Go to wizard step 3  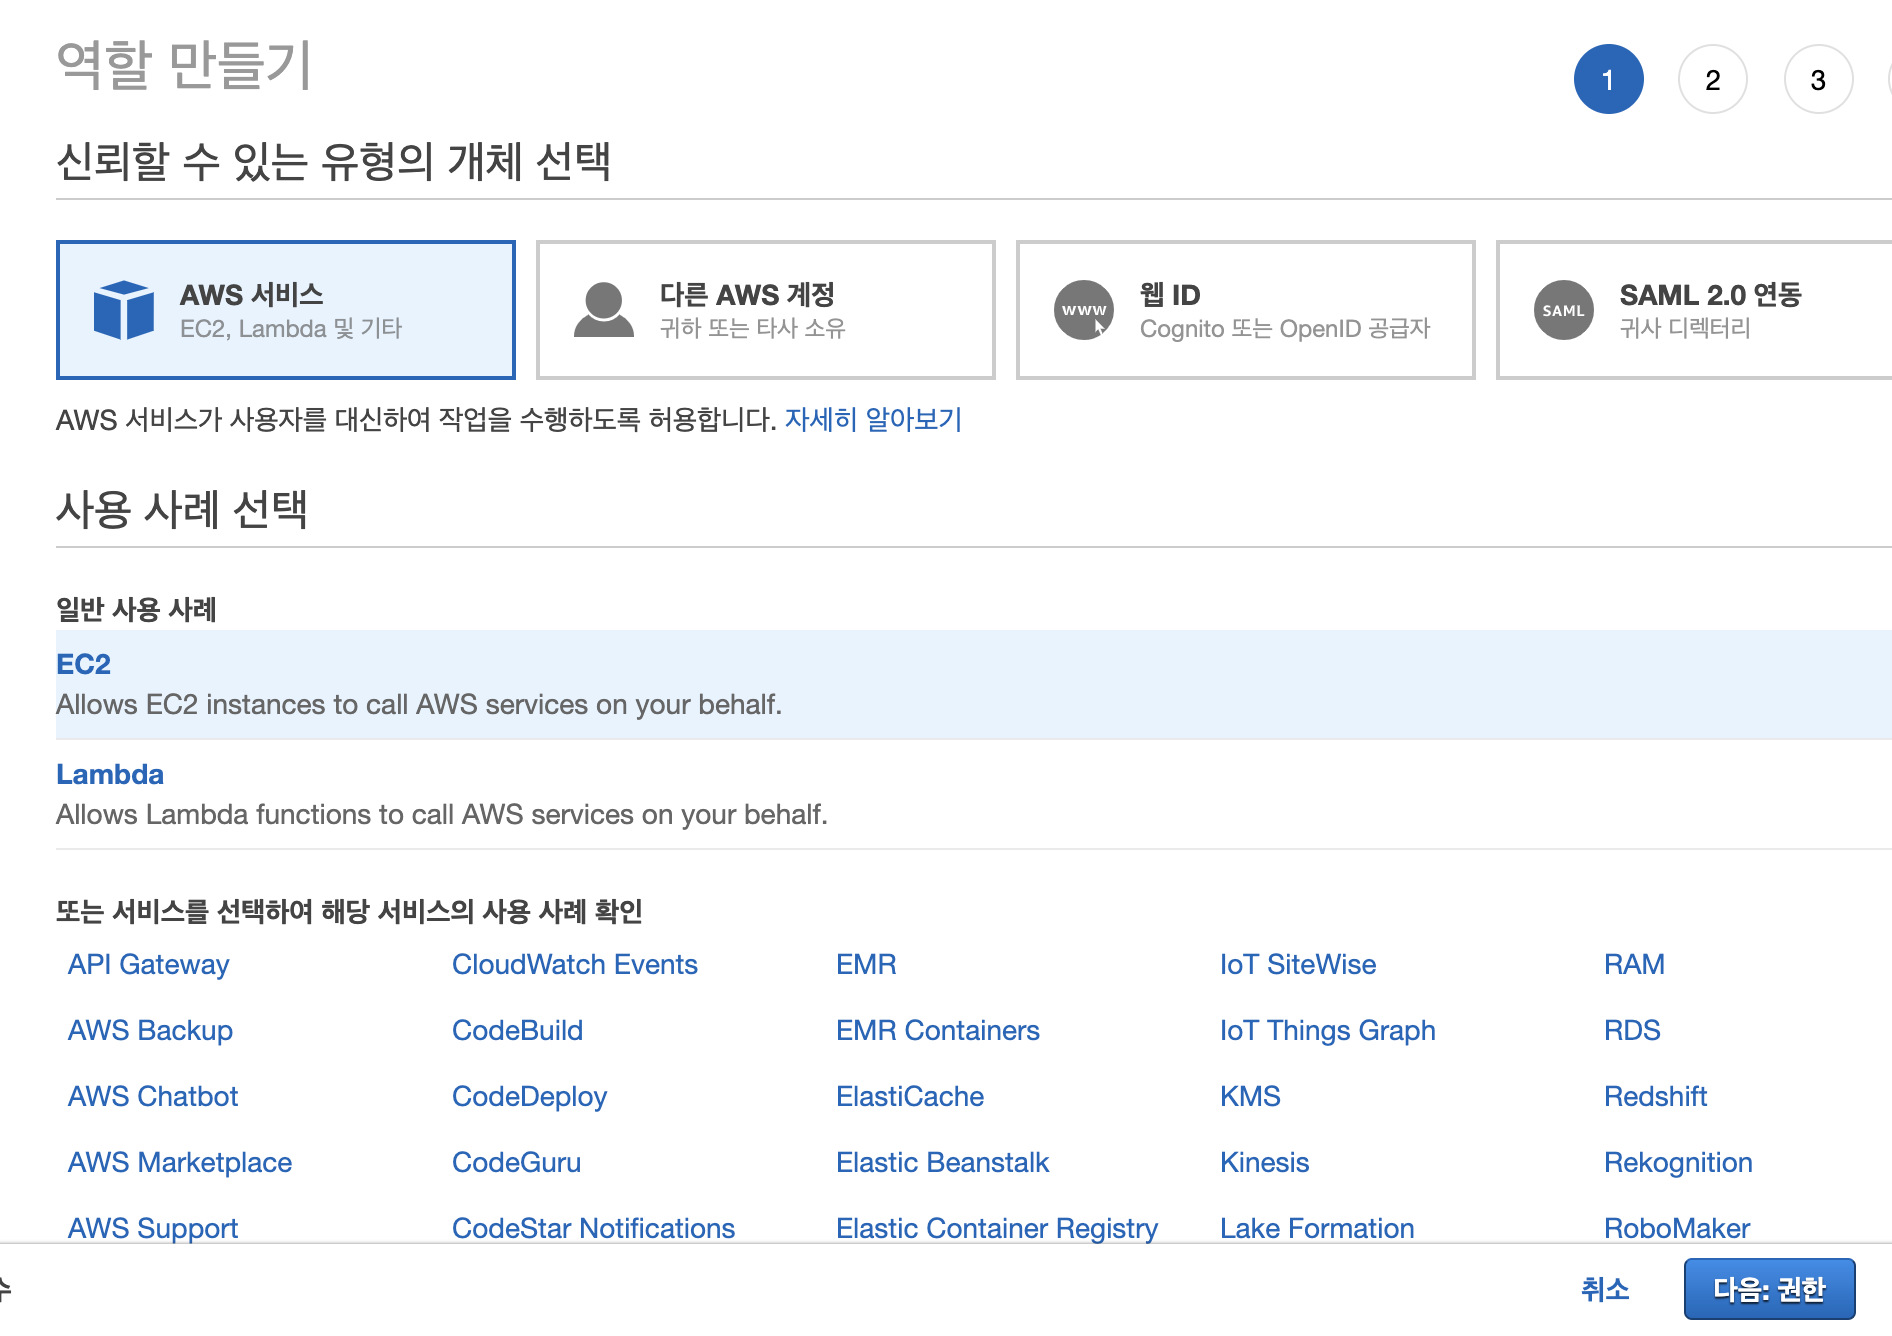click(1818, 80)
